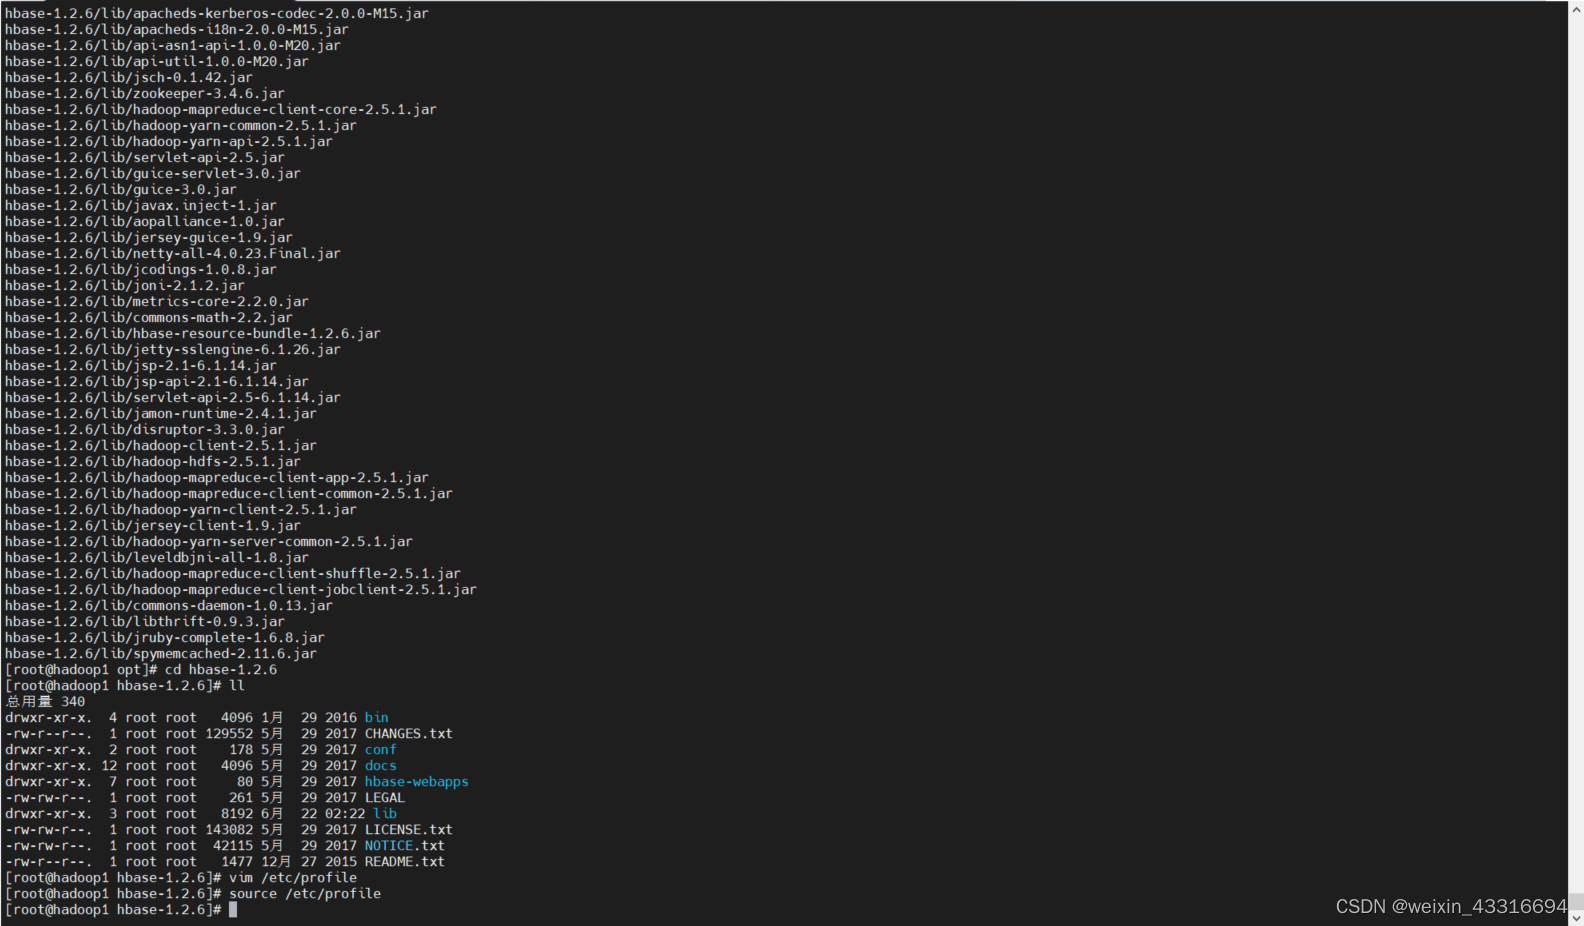Click the 'commons-daemon-1.0.13.jar' line
This screenshot has height=926, width=1584.
(169, 606)
